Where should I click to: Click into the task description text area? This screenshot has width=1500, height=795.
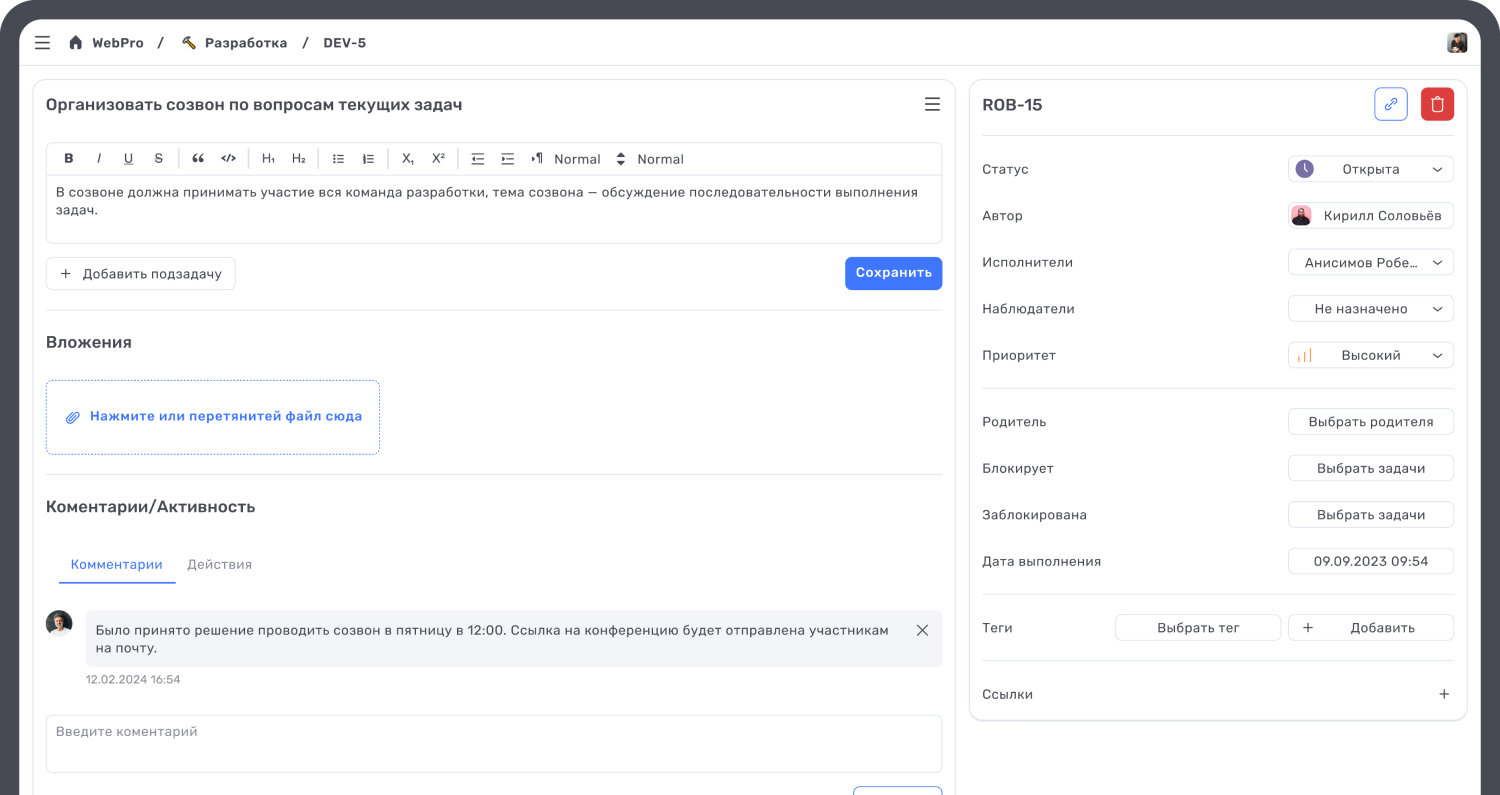click(494, 209)
